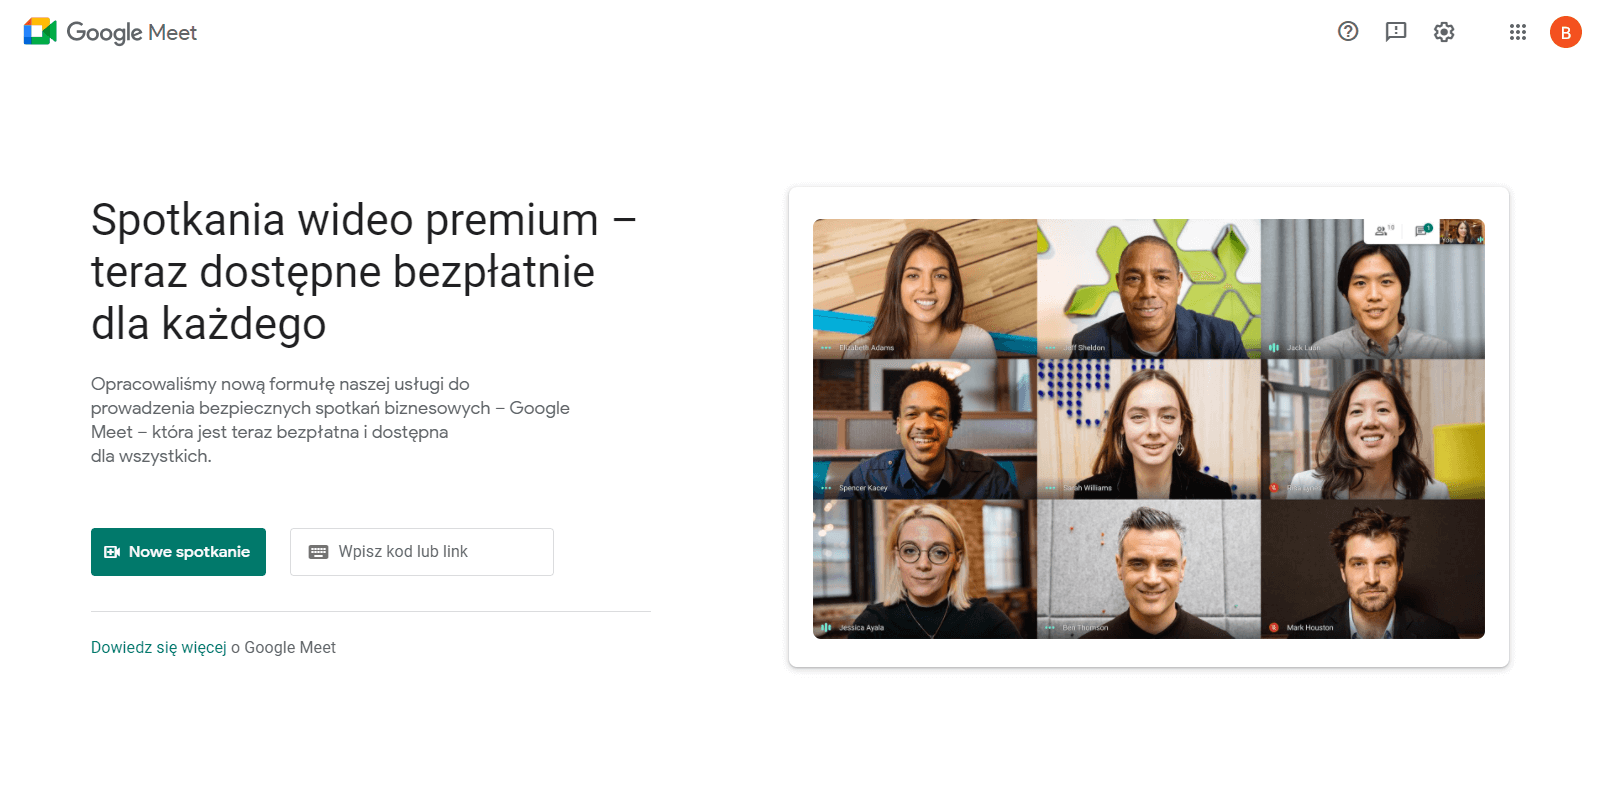Screen dimensions: 1600x789
Task: Click the Google Meet camera logo
Action: tap(40, 32)
